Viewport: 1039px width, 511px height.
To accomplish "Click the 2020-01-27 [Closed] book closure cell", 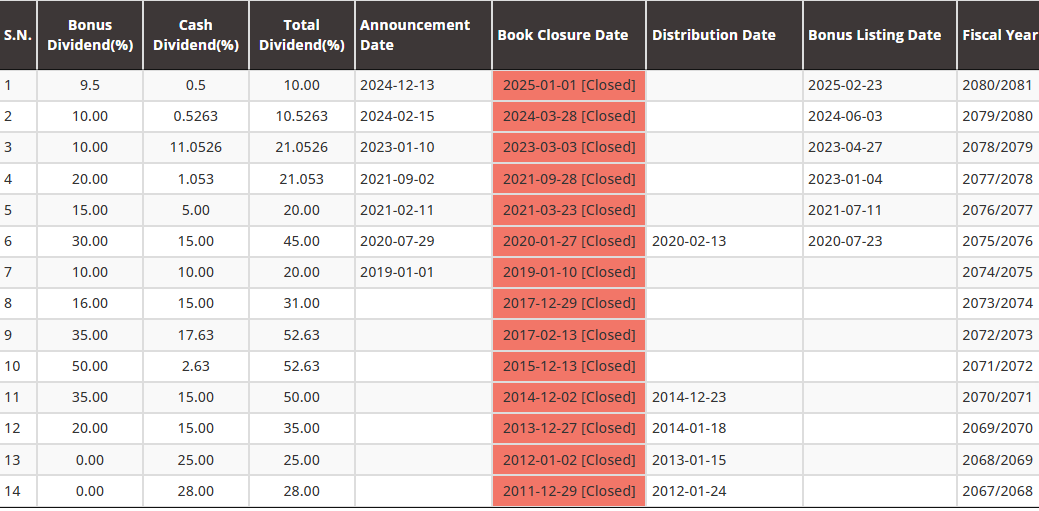I will (x=568, y=241).
